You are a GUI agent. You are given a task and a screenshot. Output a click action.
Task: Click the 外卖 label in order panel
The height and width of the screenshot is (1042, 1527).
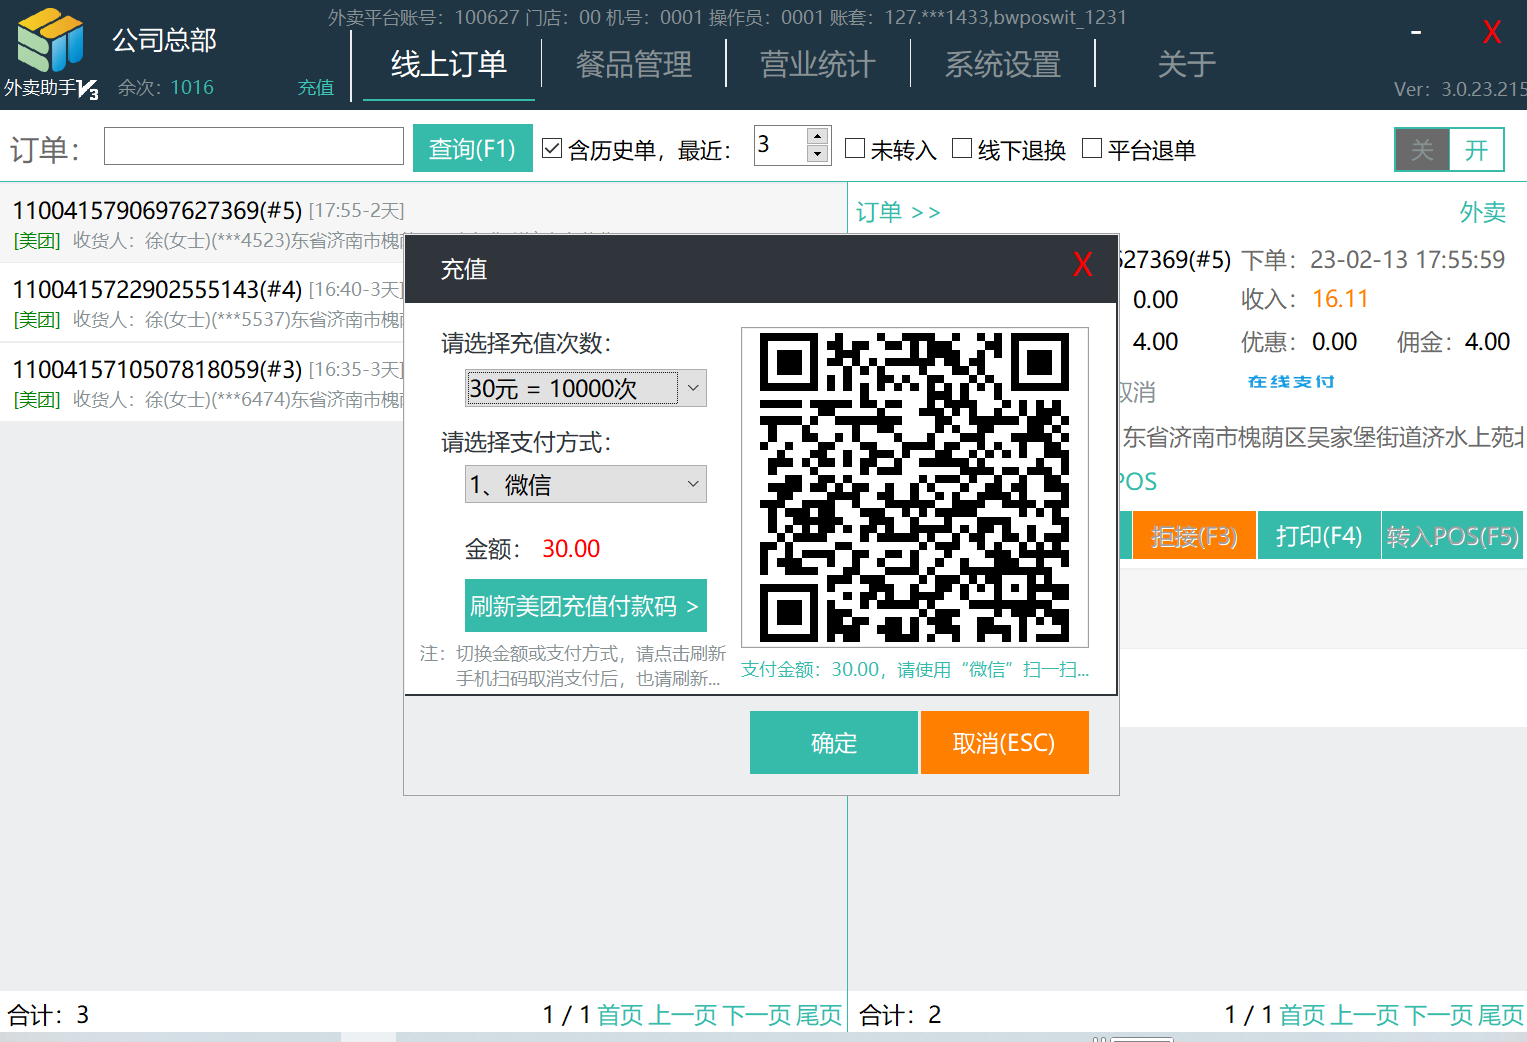(x=1483, y=212)
